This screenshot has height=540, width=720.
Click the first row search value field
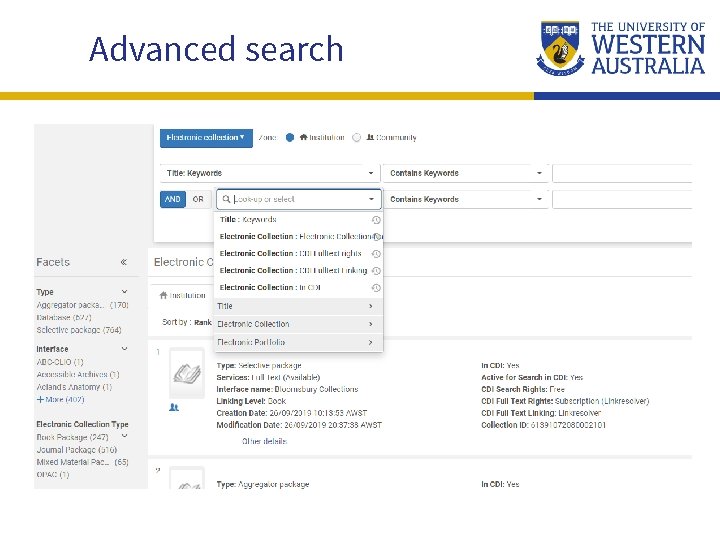[622, 173]
